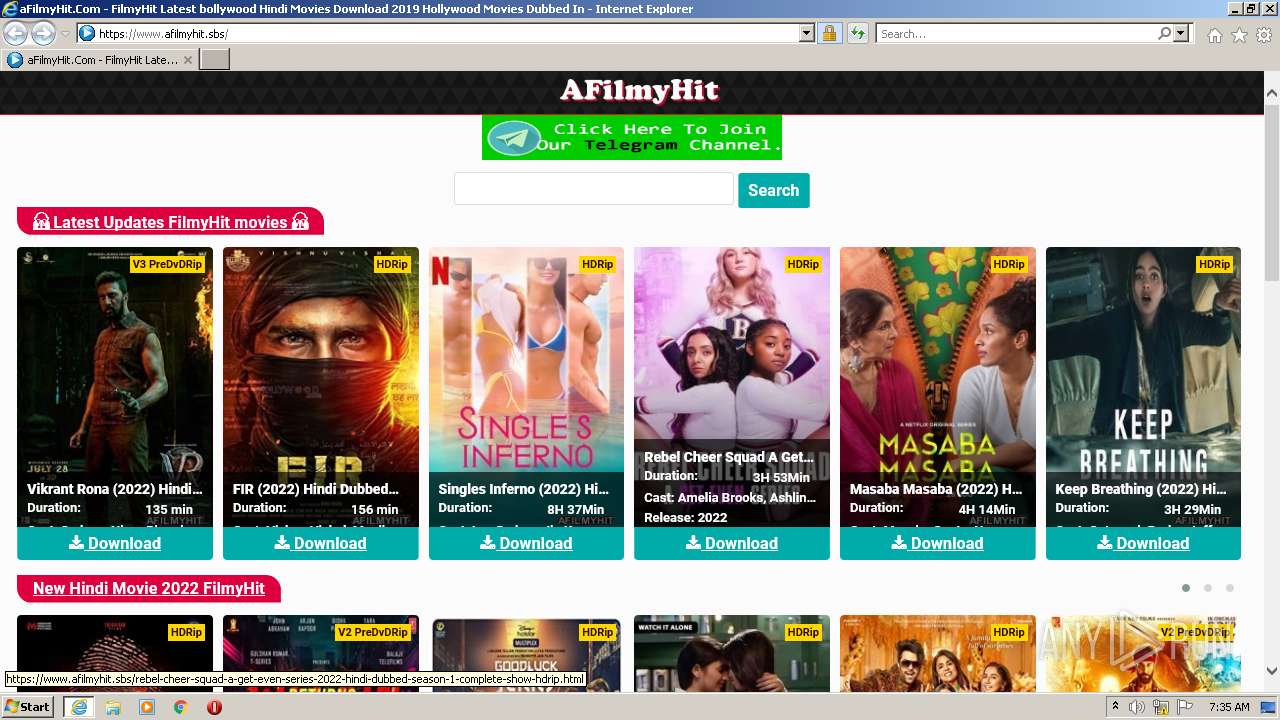Focus the browser Search box

1015,34
